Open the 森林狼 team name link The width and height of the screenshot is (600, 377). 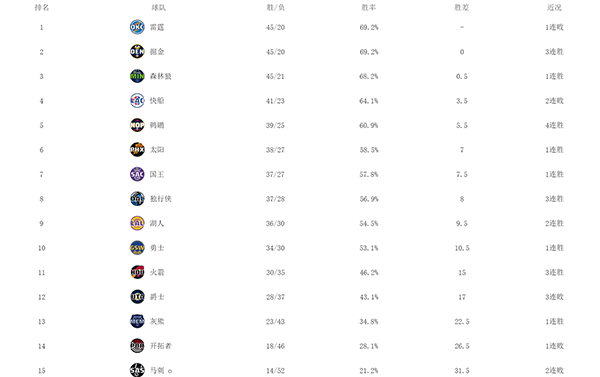[160, 76]
